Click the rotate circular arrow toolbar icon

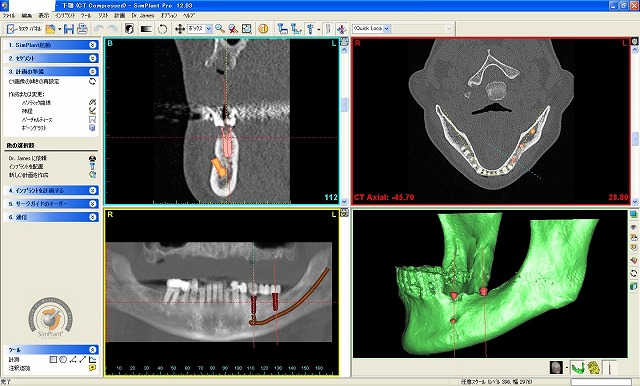162,29
